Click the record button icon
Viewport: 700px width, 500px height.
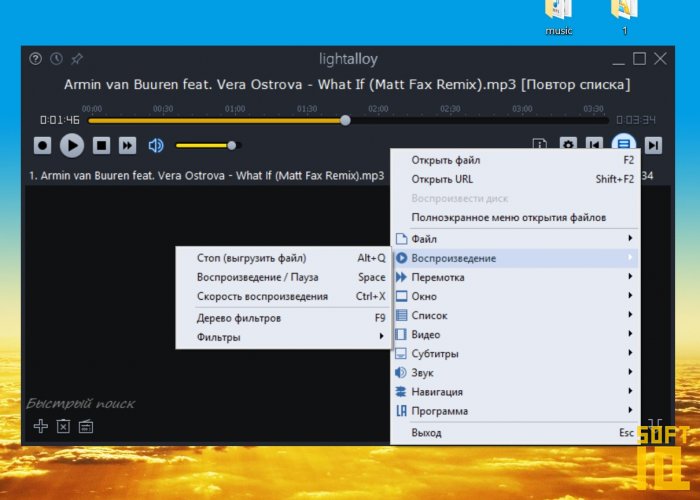pyautogui.click(x=42, y=146)
